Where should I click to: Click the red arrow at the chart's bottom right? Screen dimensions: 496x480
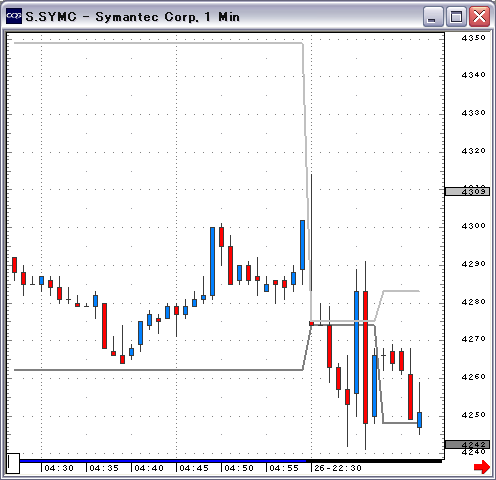pyautogui.click(x=482, y=467)
